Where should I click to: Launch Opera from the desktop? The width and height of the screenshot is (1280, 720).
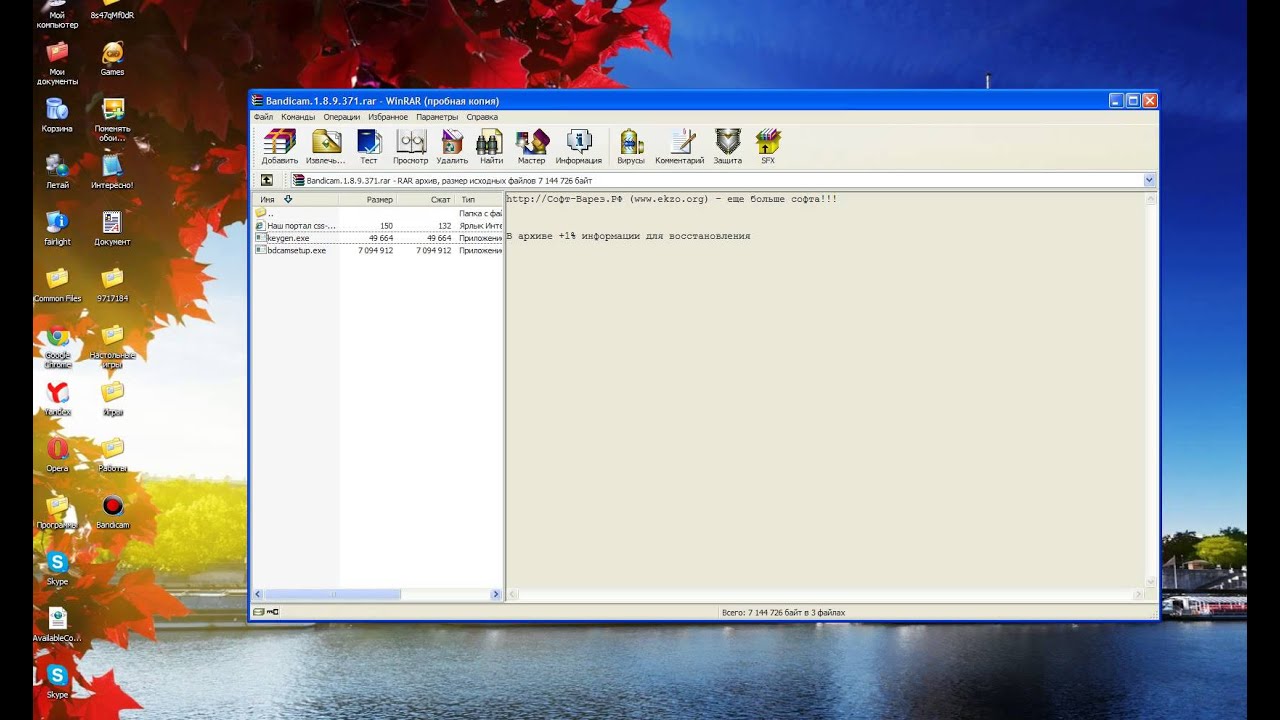point(57,455)
